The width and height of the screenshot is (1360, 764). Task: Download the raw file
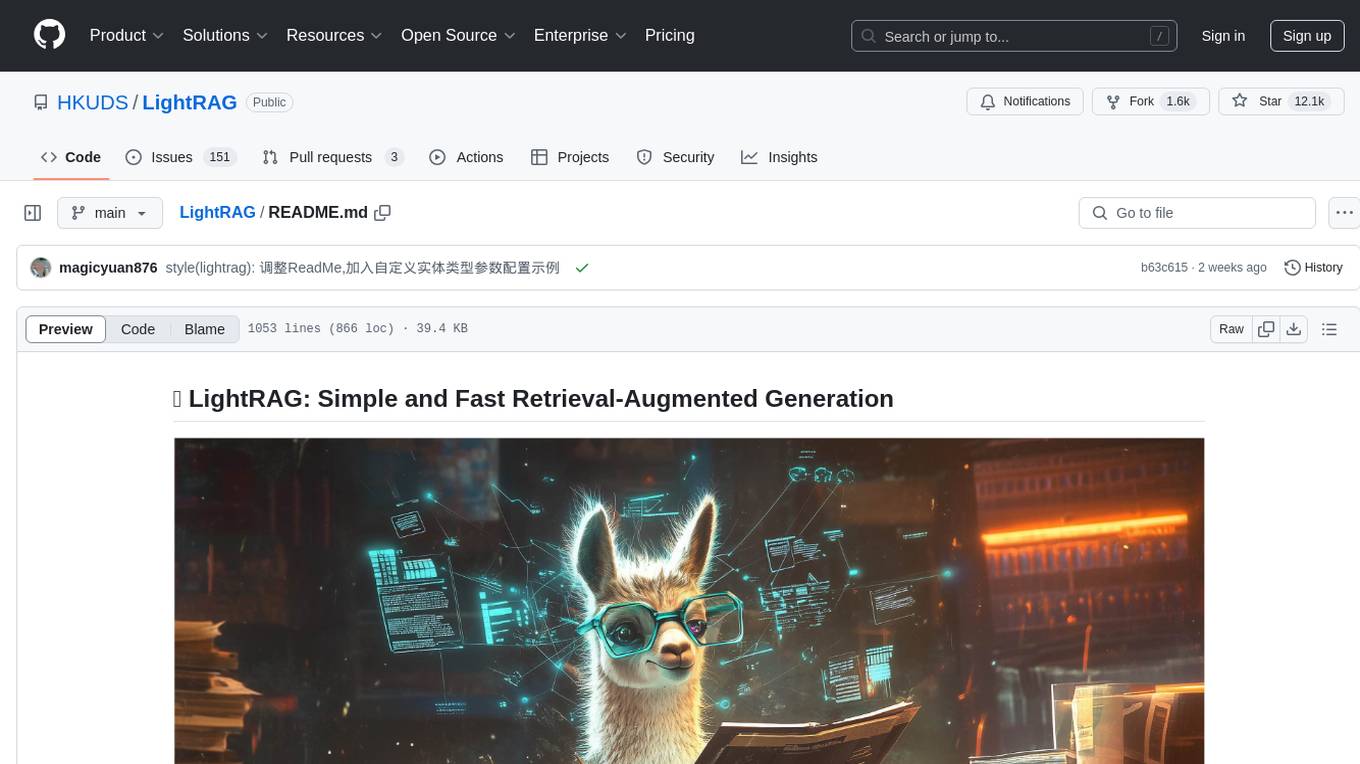(x=1293, y=329)
